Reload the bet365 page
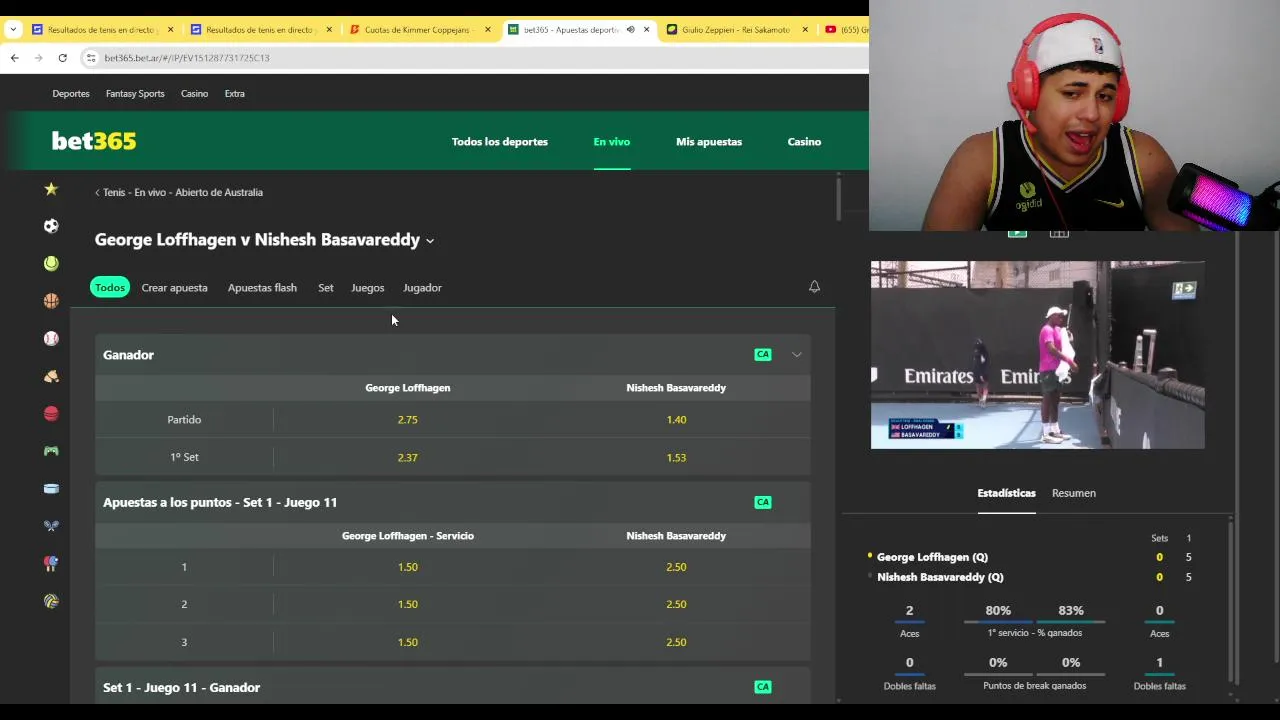The image size is (1280, 720). [62, 58]
